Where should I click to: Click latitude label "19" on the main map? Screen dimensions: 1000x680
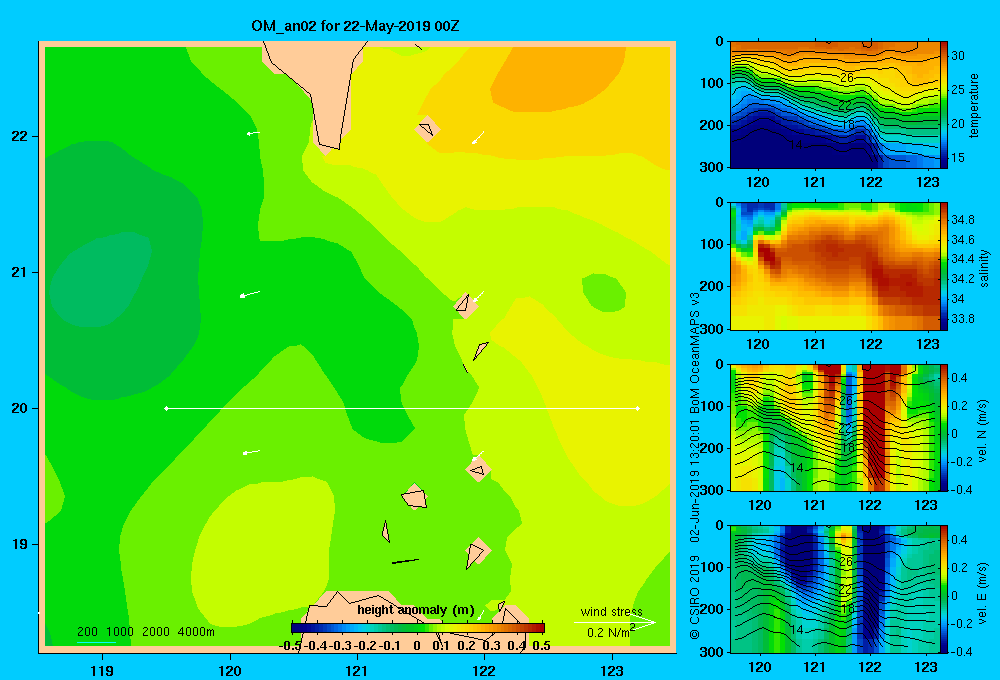[20, 544]
